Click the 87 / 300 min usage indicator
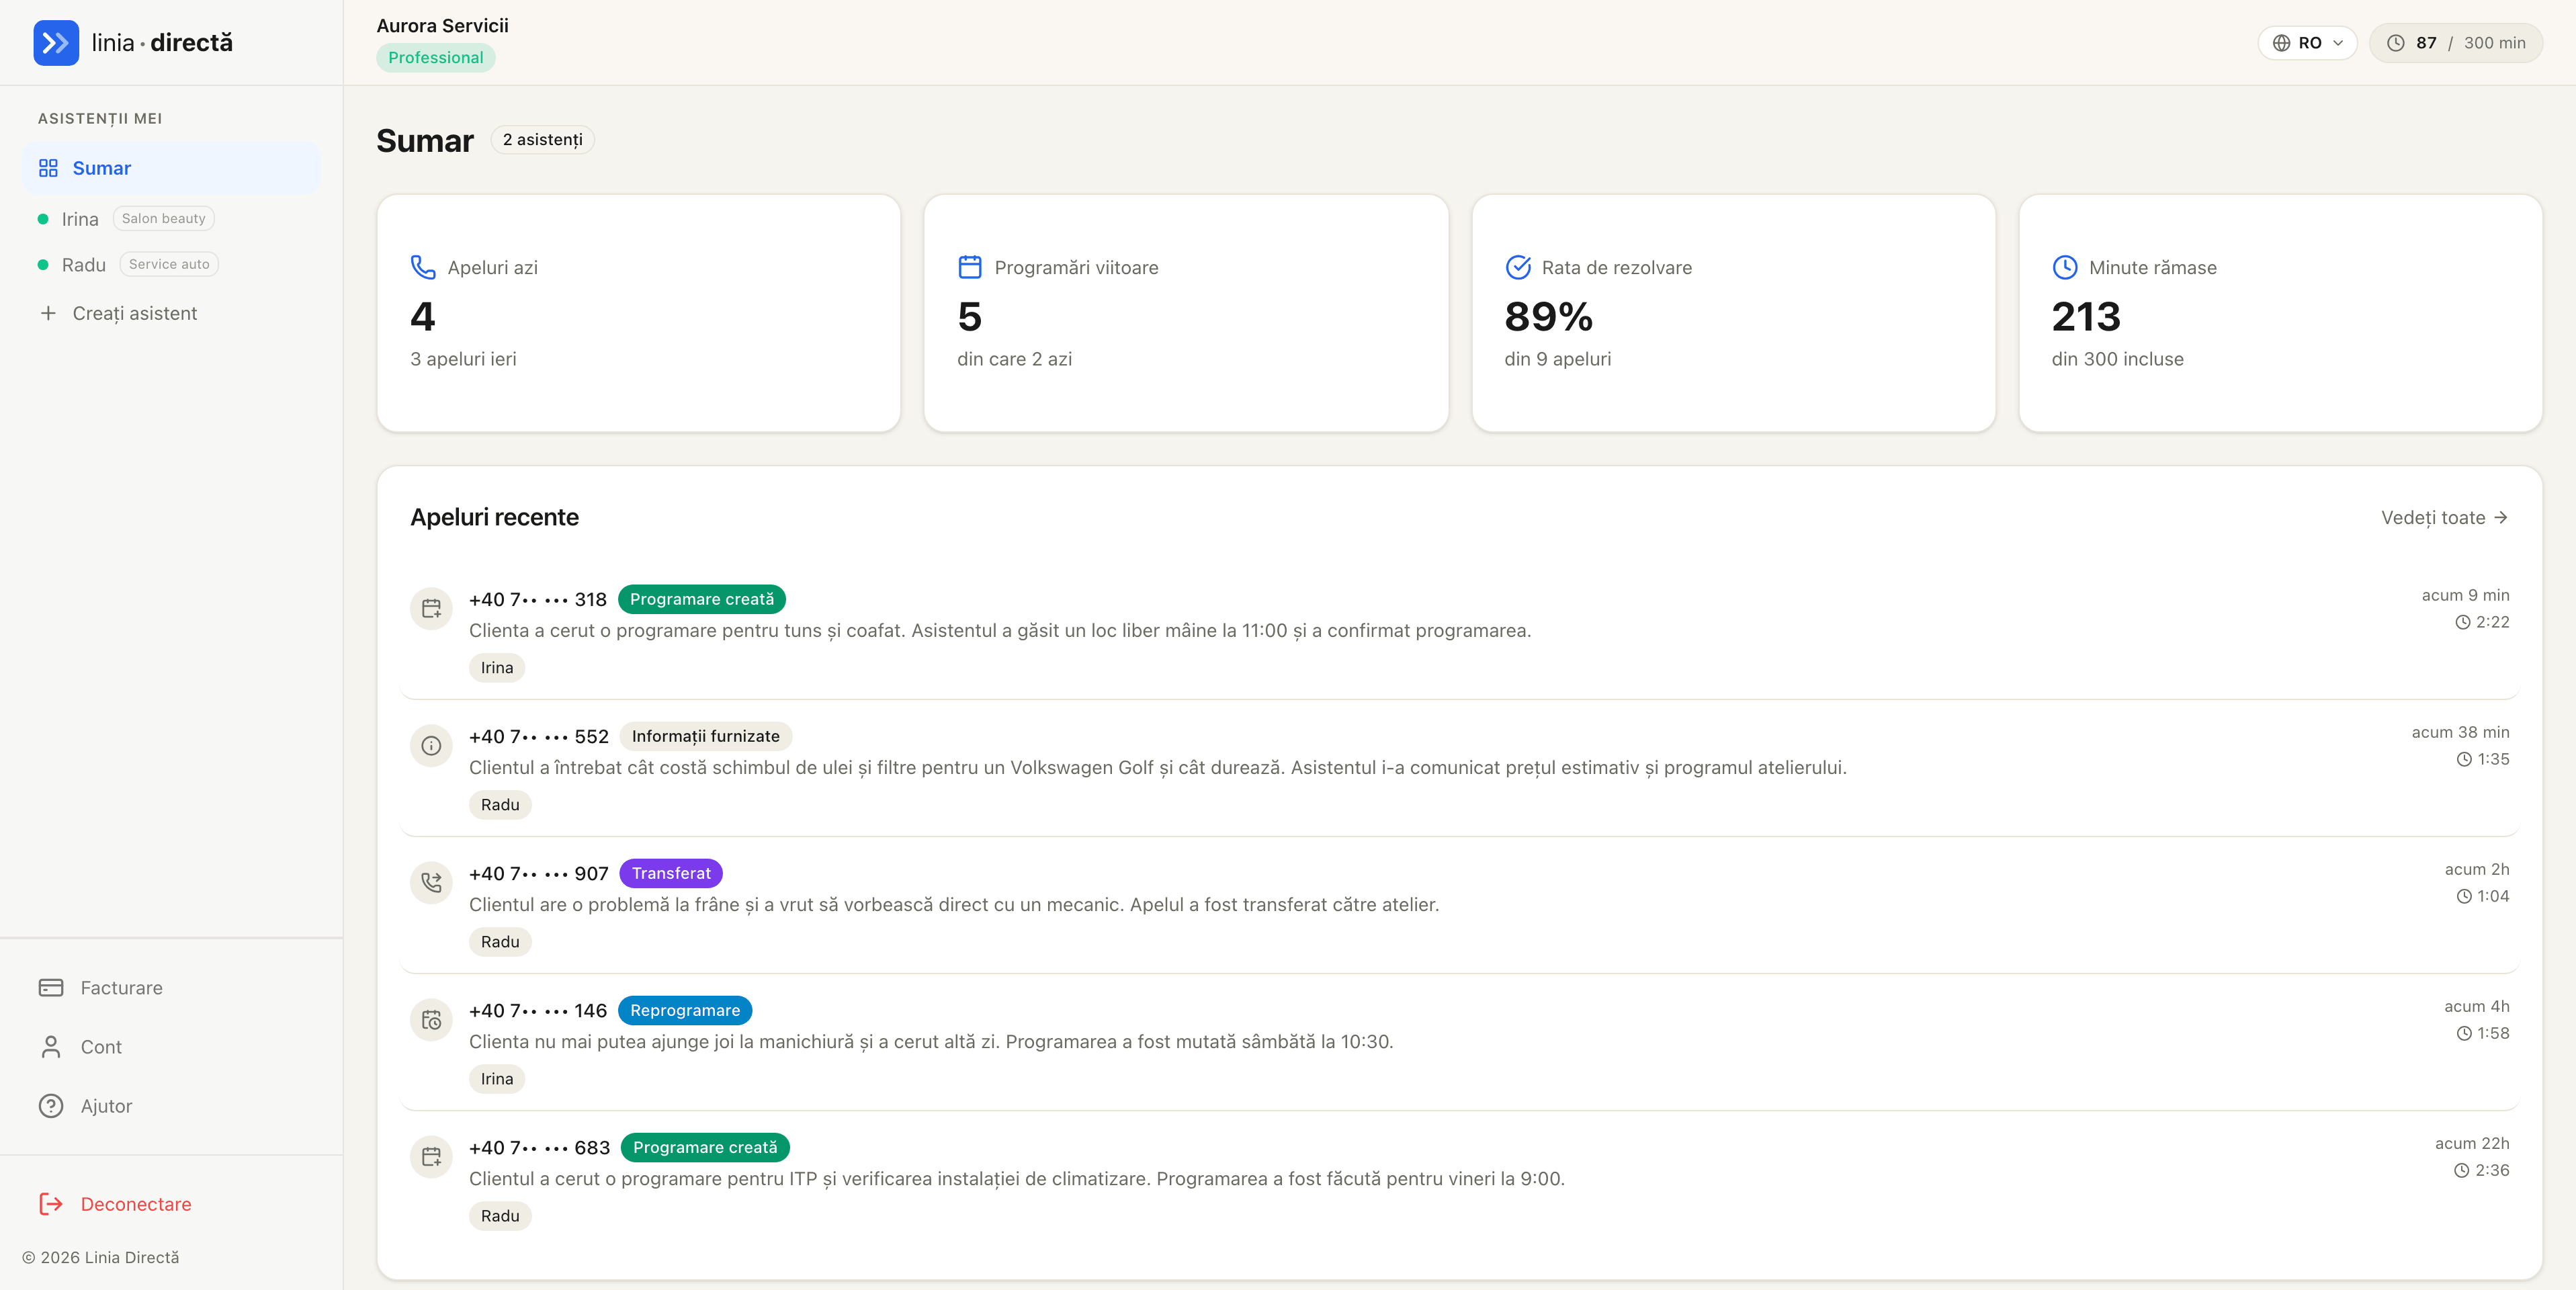 pyautogui.click(x=2455, y=43)
